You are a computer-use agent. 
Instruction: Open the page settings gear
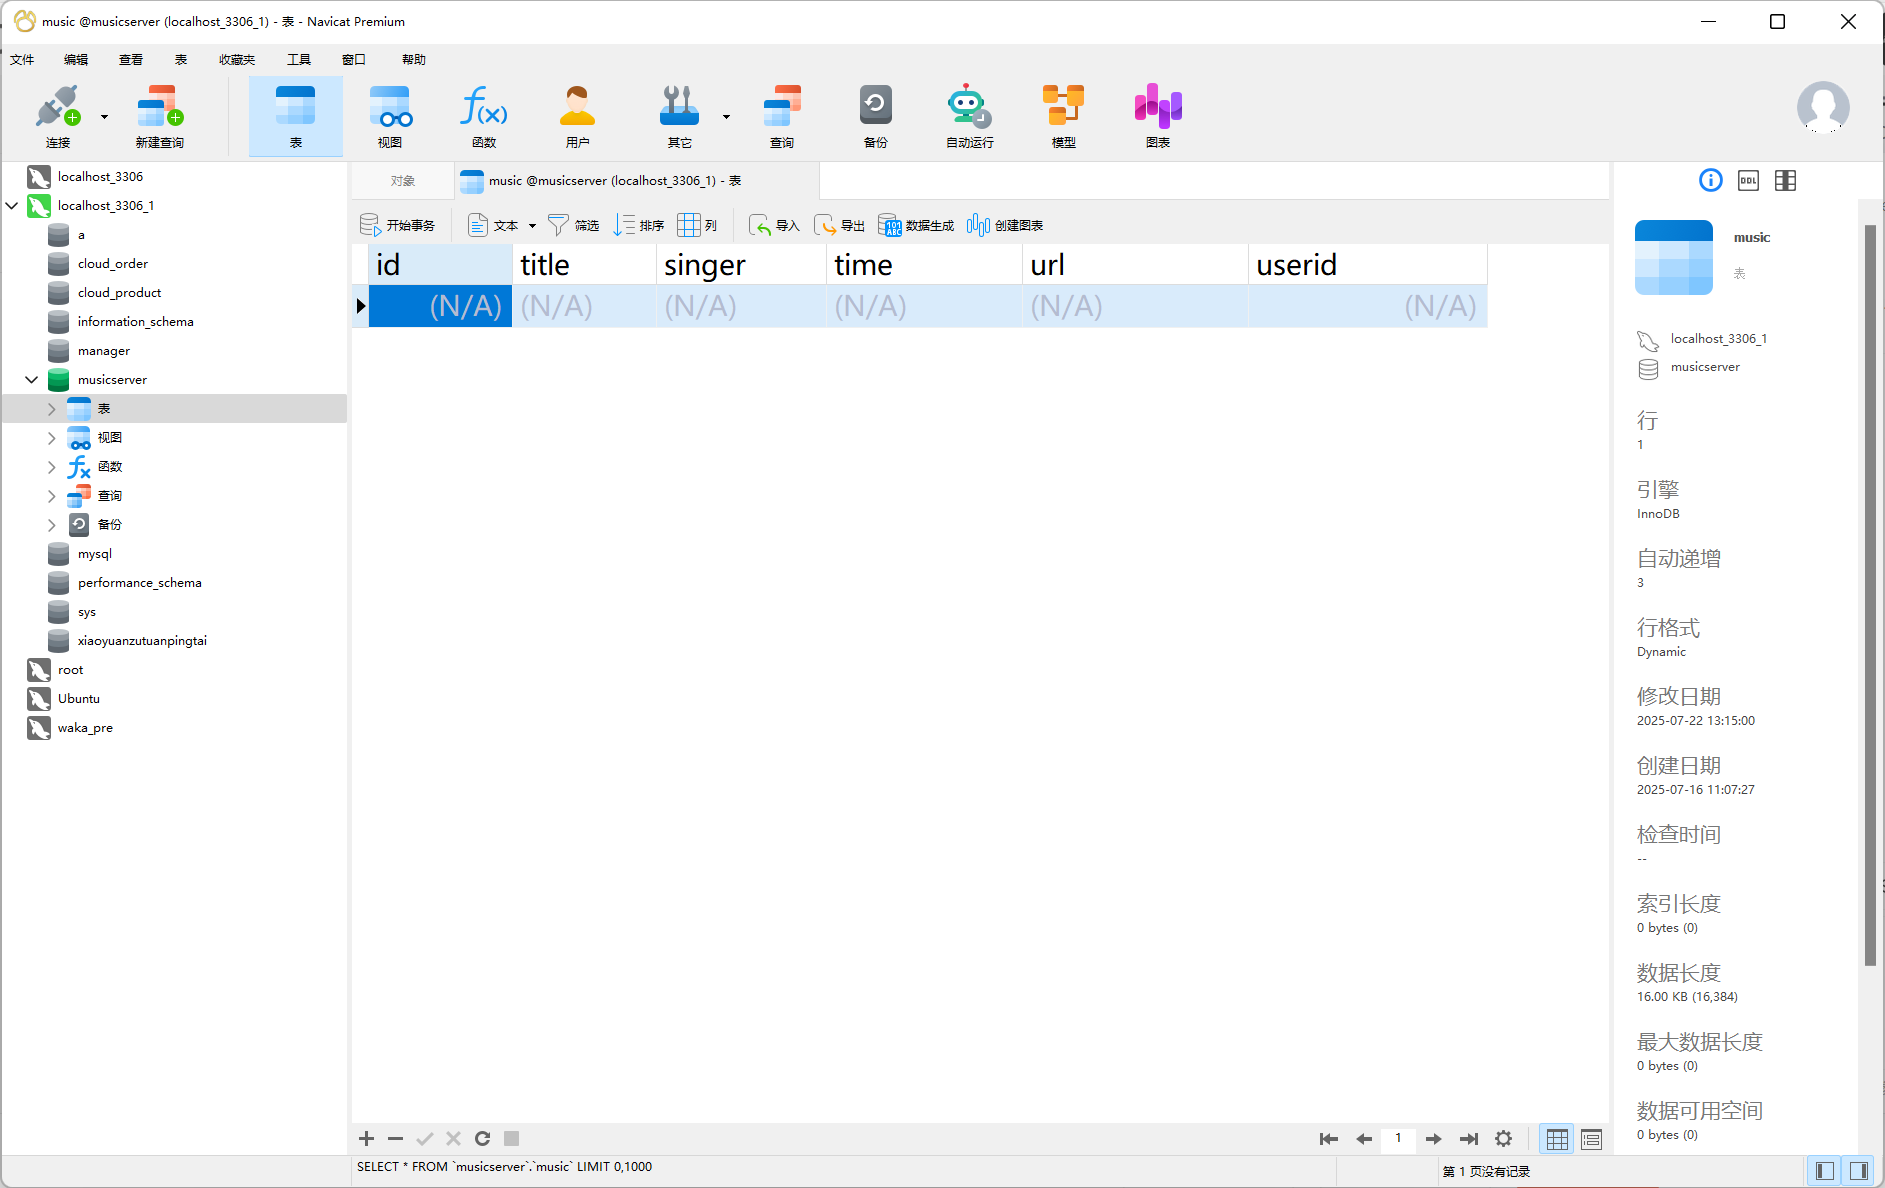point(1503,1139)
